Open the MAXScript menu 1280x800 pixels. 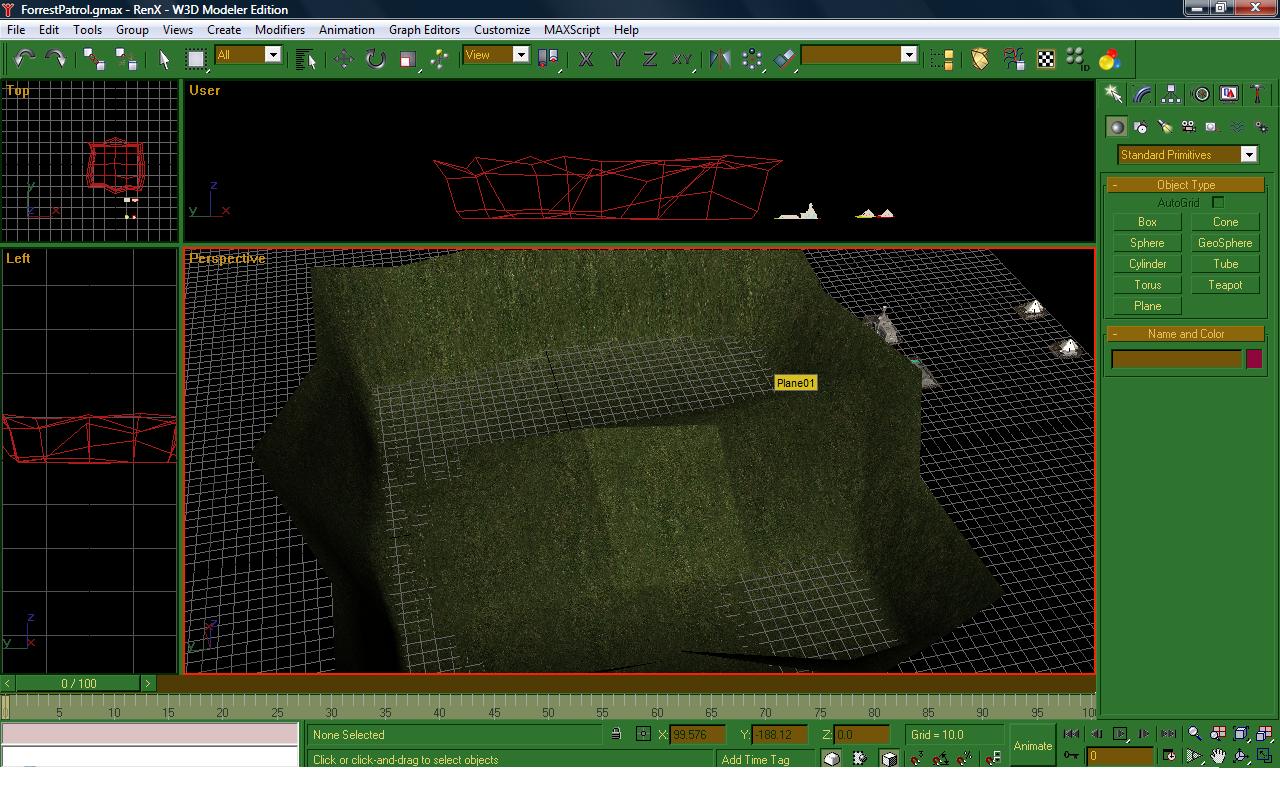(x=571, y=30)
